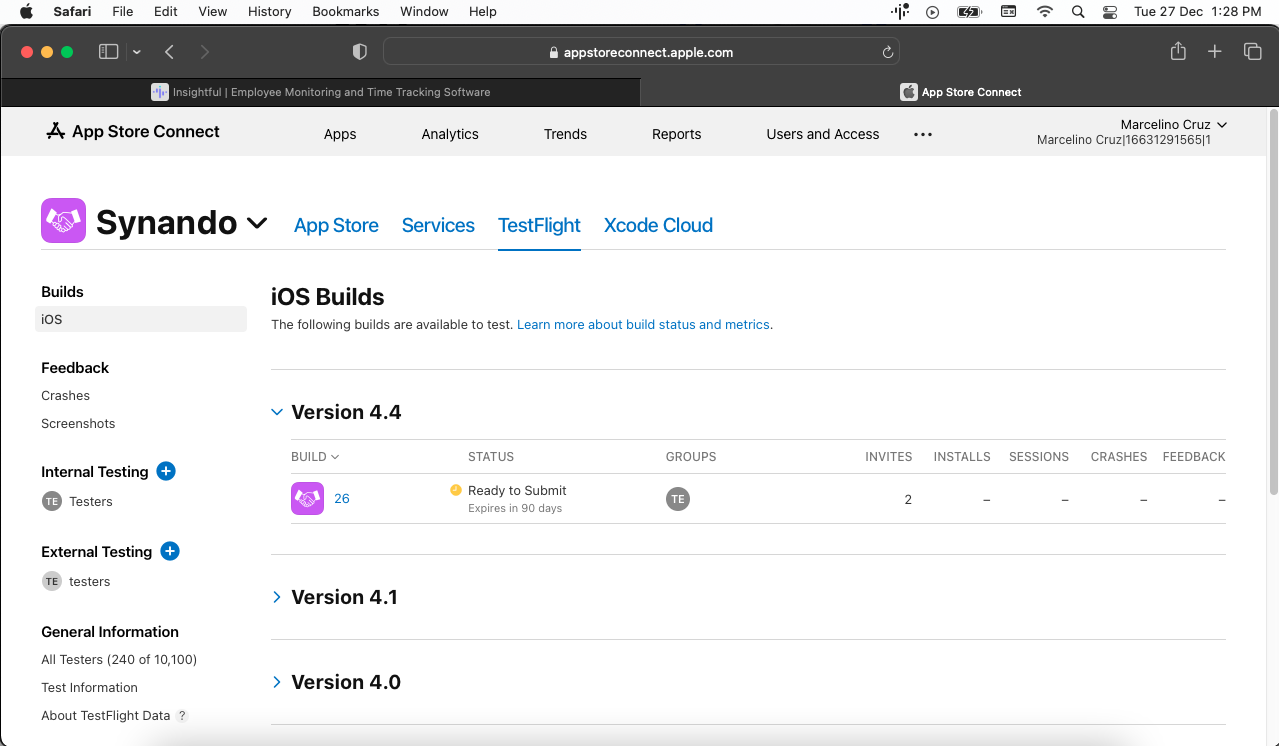
Task: Open internal Testers group
Action: pyautogui.click(x=91, y=501)
